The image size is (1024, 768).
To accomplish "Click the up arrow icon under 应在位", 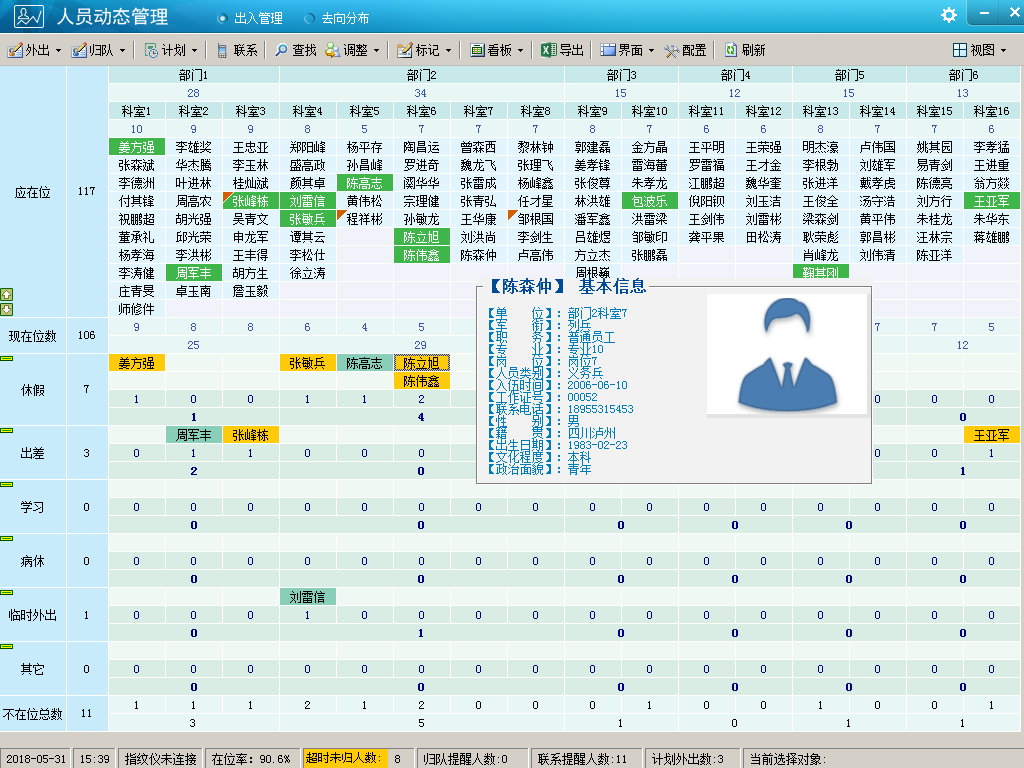I will (x=7, y=295).
